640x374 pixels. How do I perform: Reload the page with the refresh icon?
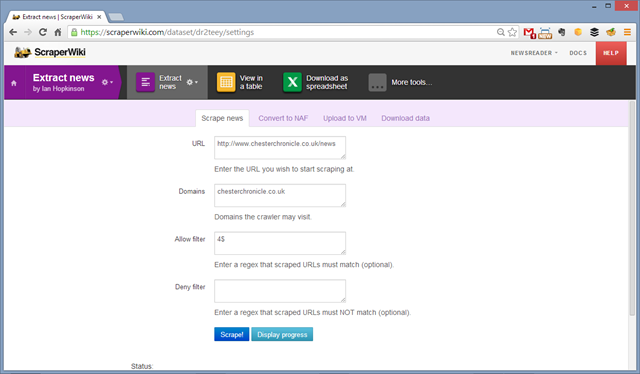coord(43,32)
